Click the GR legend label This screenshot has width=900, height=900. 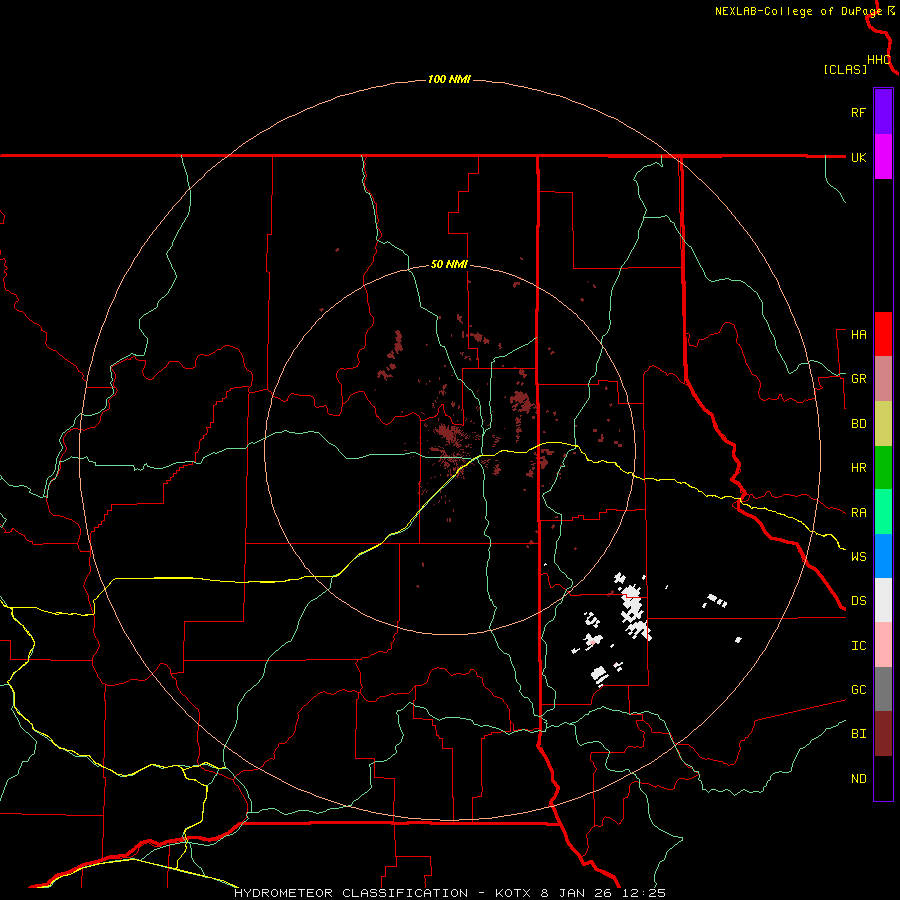tap(858, 379)
